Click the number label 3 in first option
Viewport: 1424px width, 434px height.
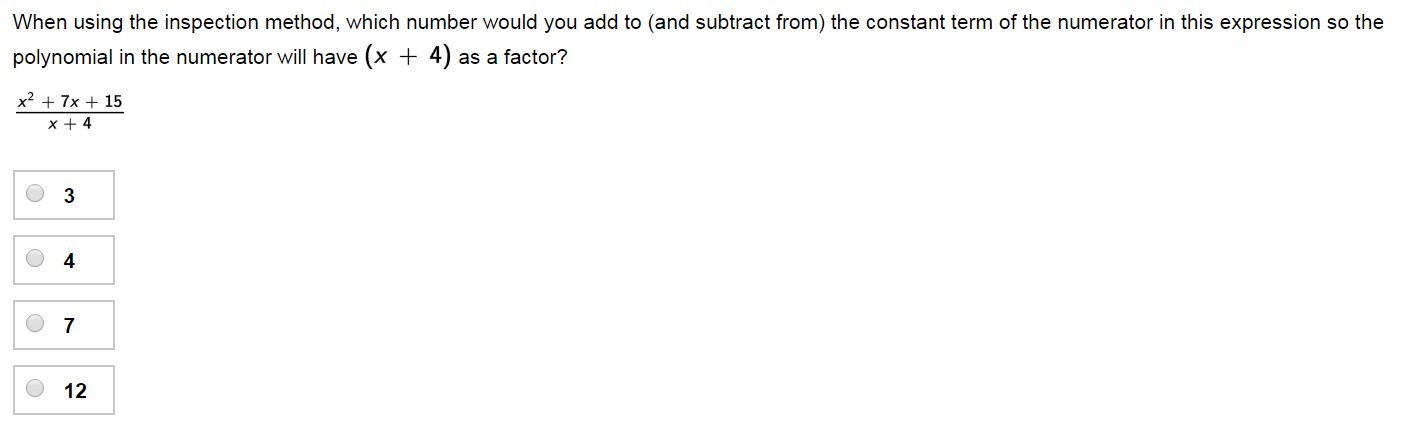click(x=69, y=196)
